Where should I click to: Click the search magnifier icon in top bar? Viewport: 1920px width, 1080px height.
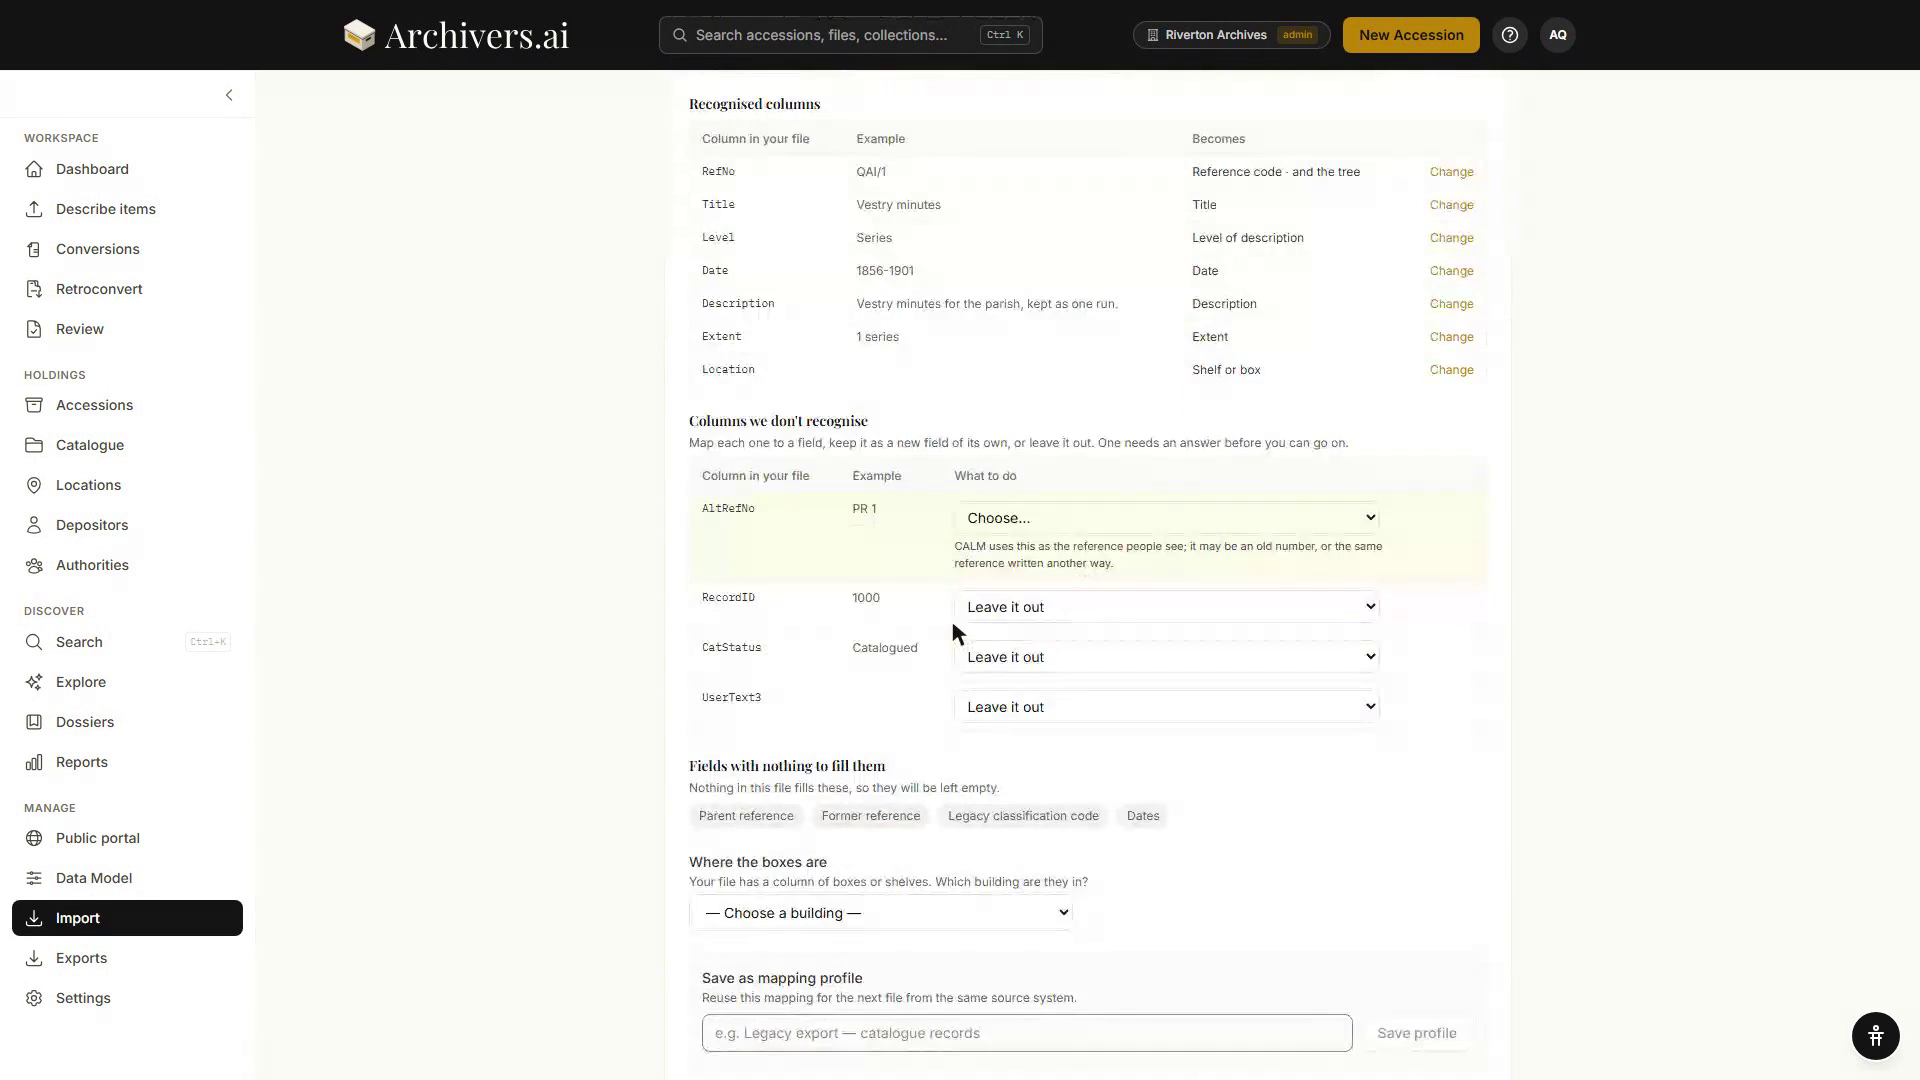680,35
